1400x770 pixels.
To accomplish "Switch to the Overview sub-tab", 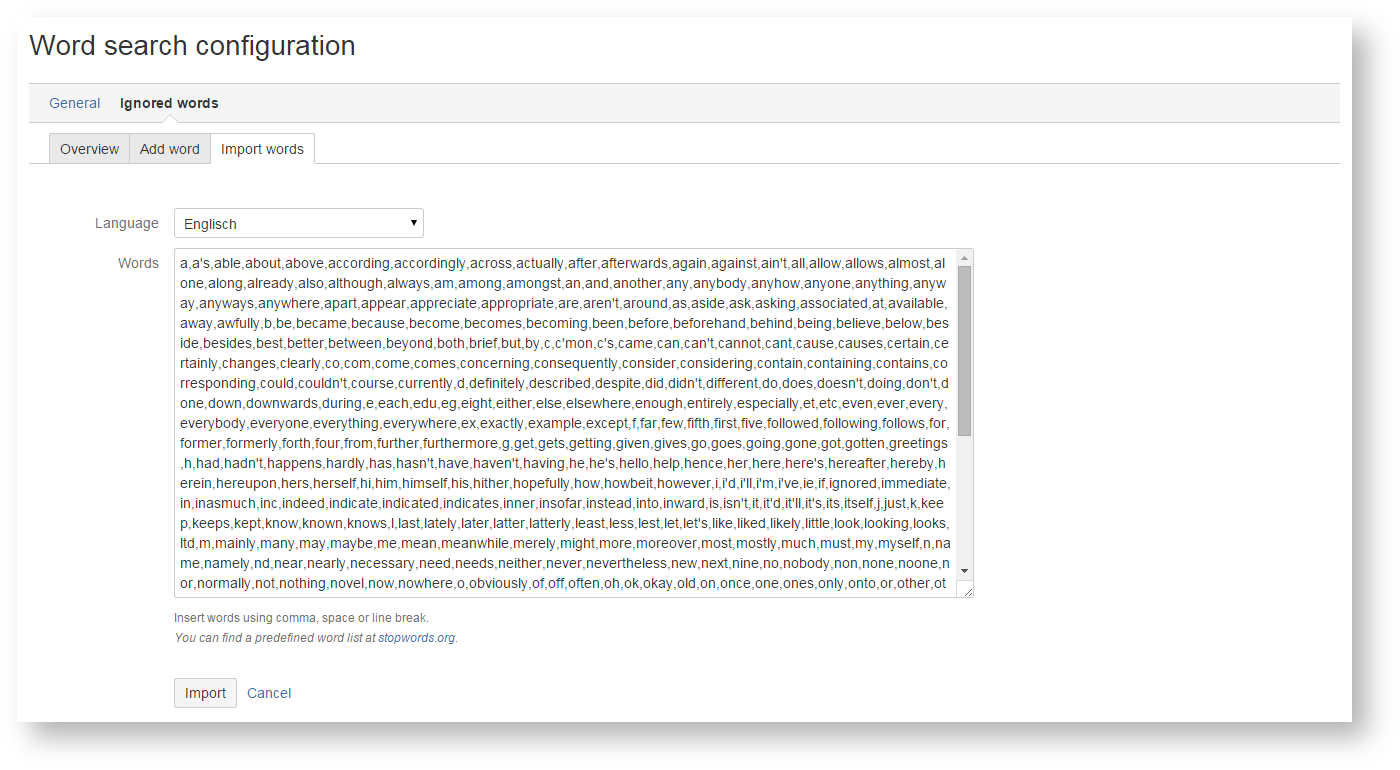I will pos(89,149).
